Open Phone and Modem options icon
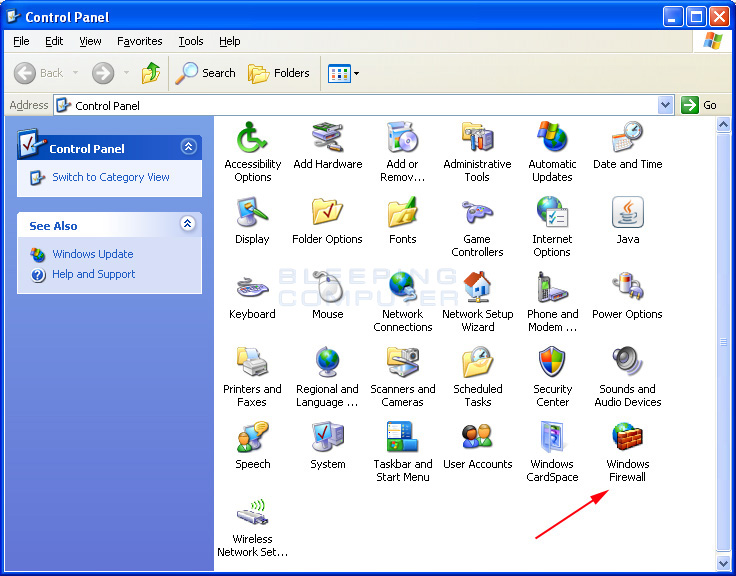 click(552, 288)
